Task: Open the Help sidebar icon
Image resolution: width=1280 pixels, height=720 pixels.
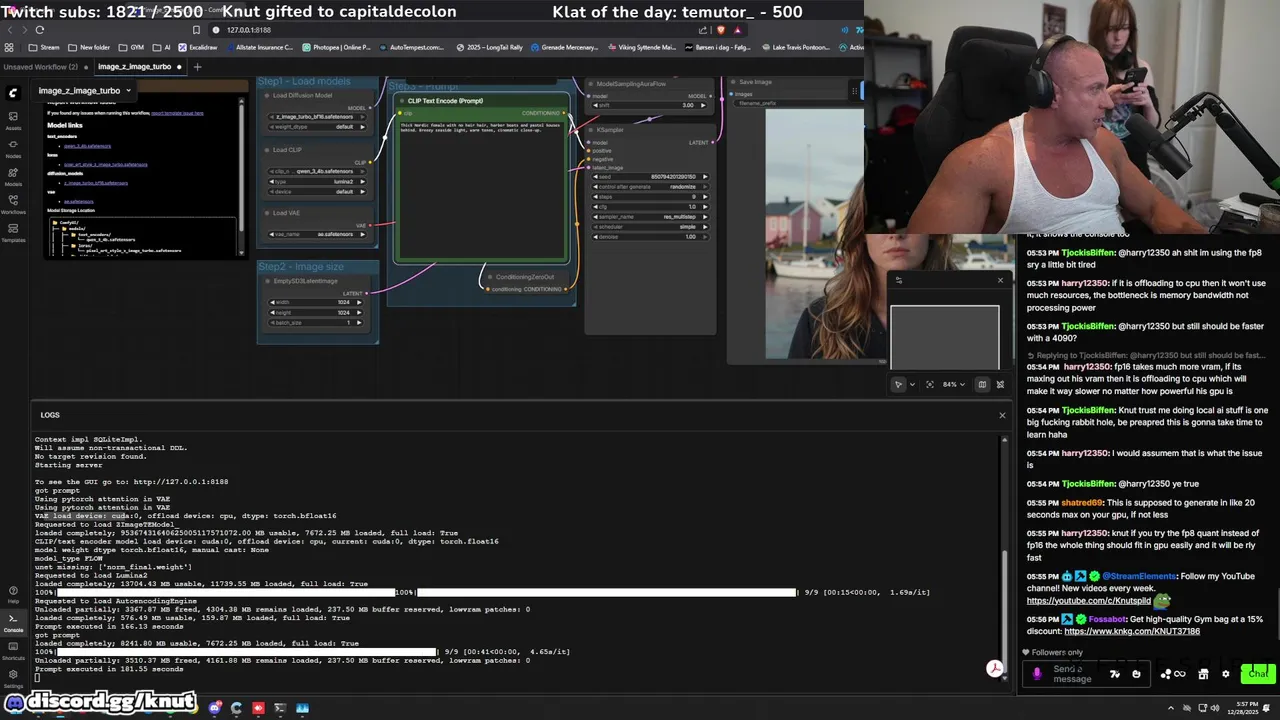Action: click(x=13, y=596)
